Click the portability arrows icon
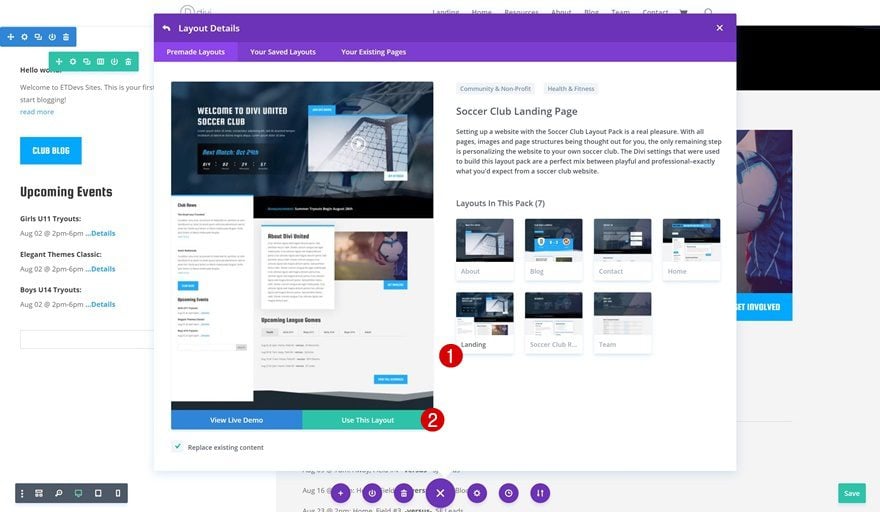 pyautogui.click(x=540, y=493)
